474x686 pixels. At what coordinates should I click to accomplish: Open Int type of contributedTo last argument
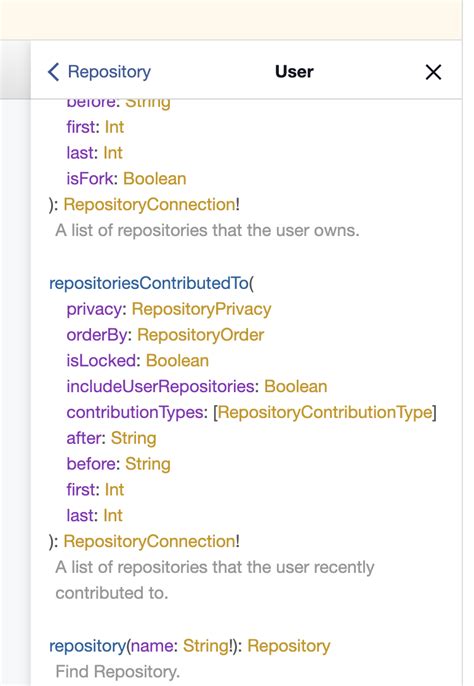[x=113, y=515]
